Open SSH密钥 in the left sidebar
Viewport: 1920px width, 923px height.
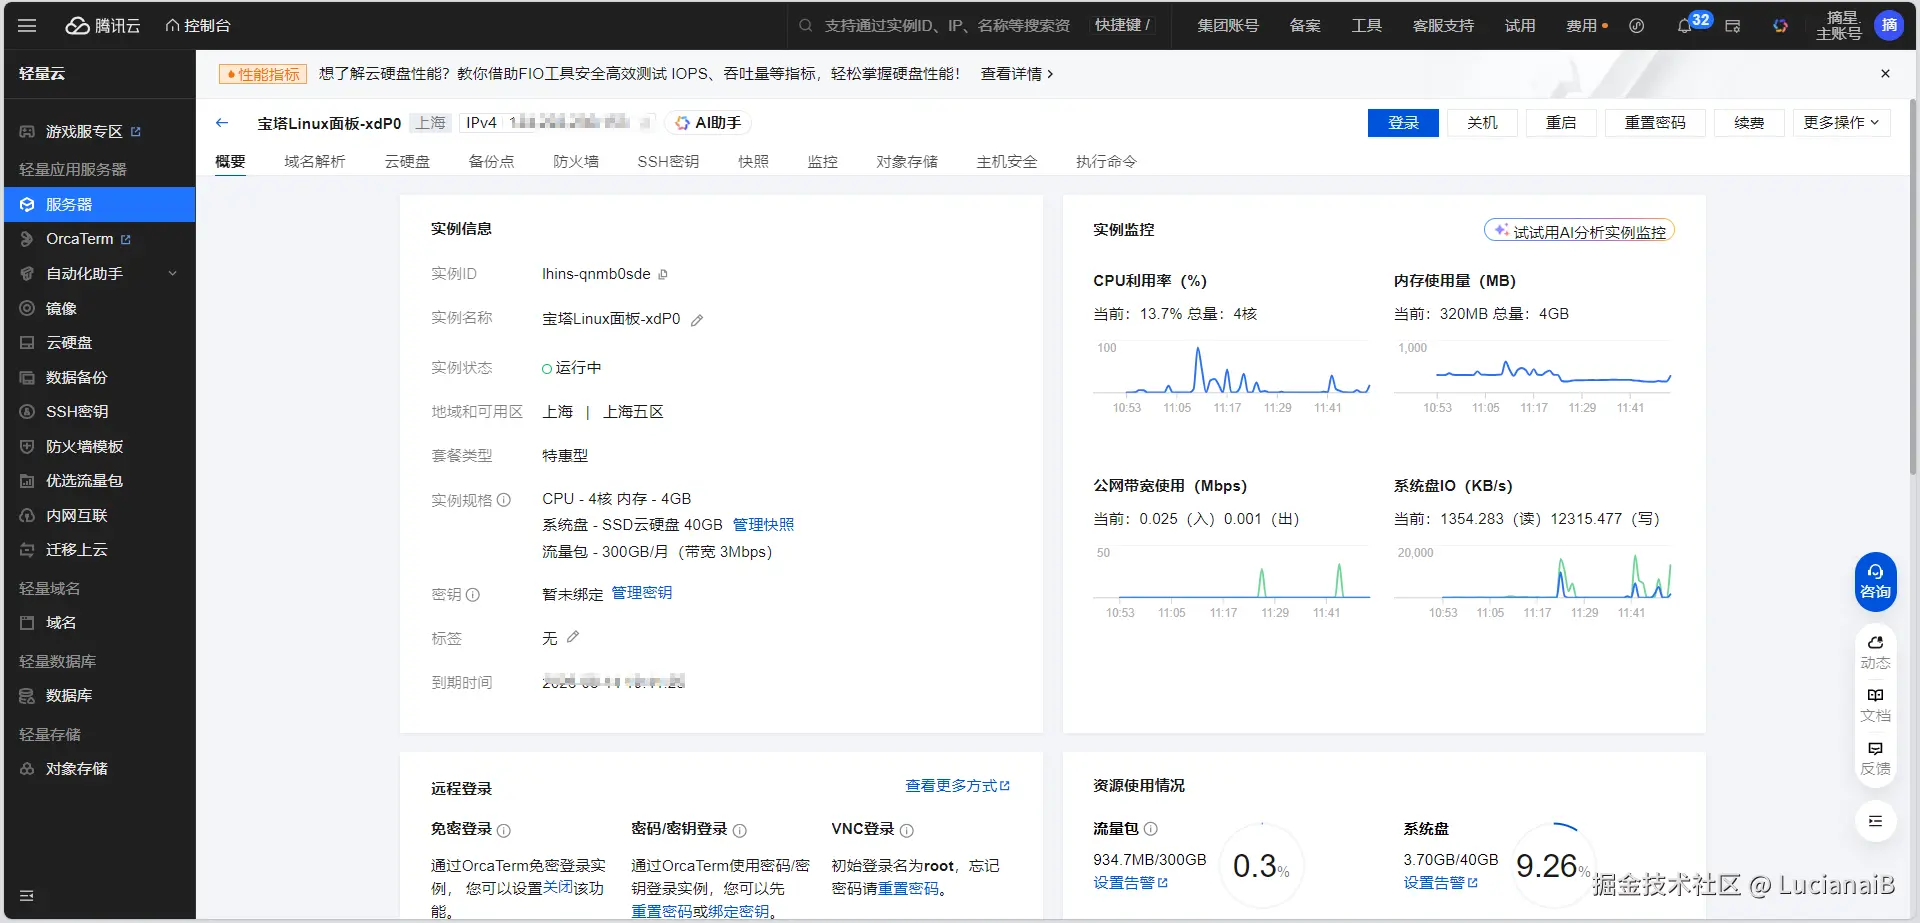point(77,412)
